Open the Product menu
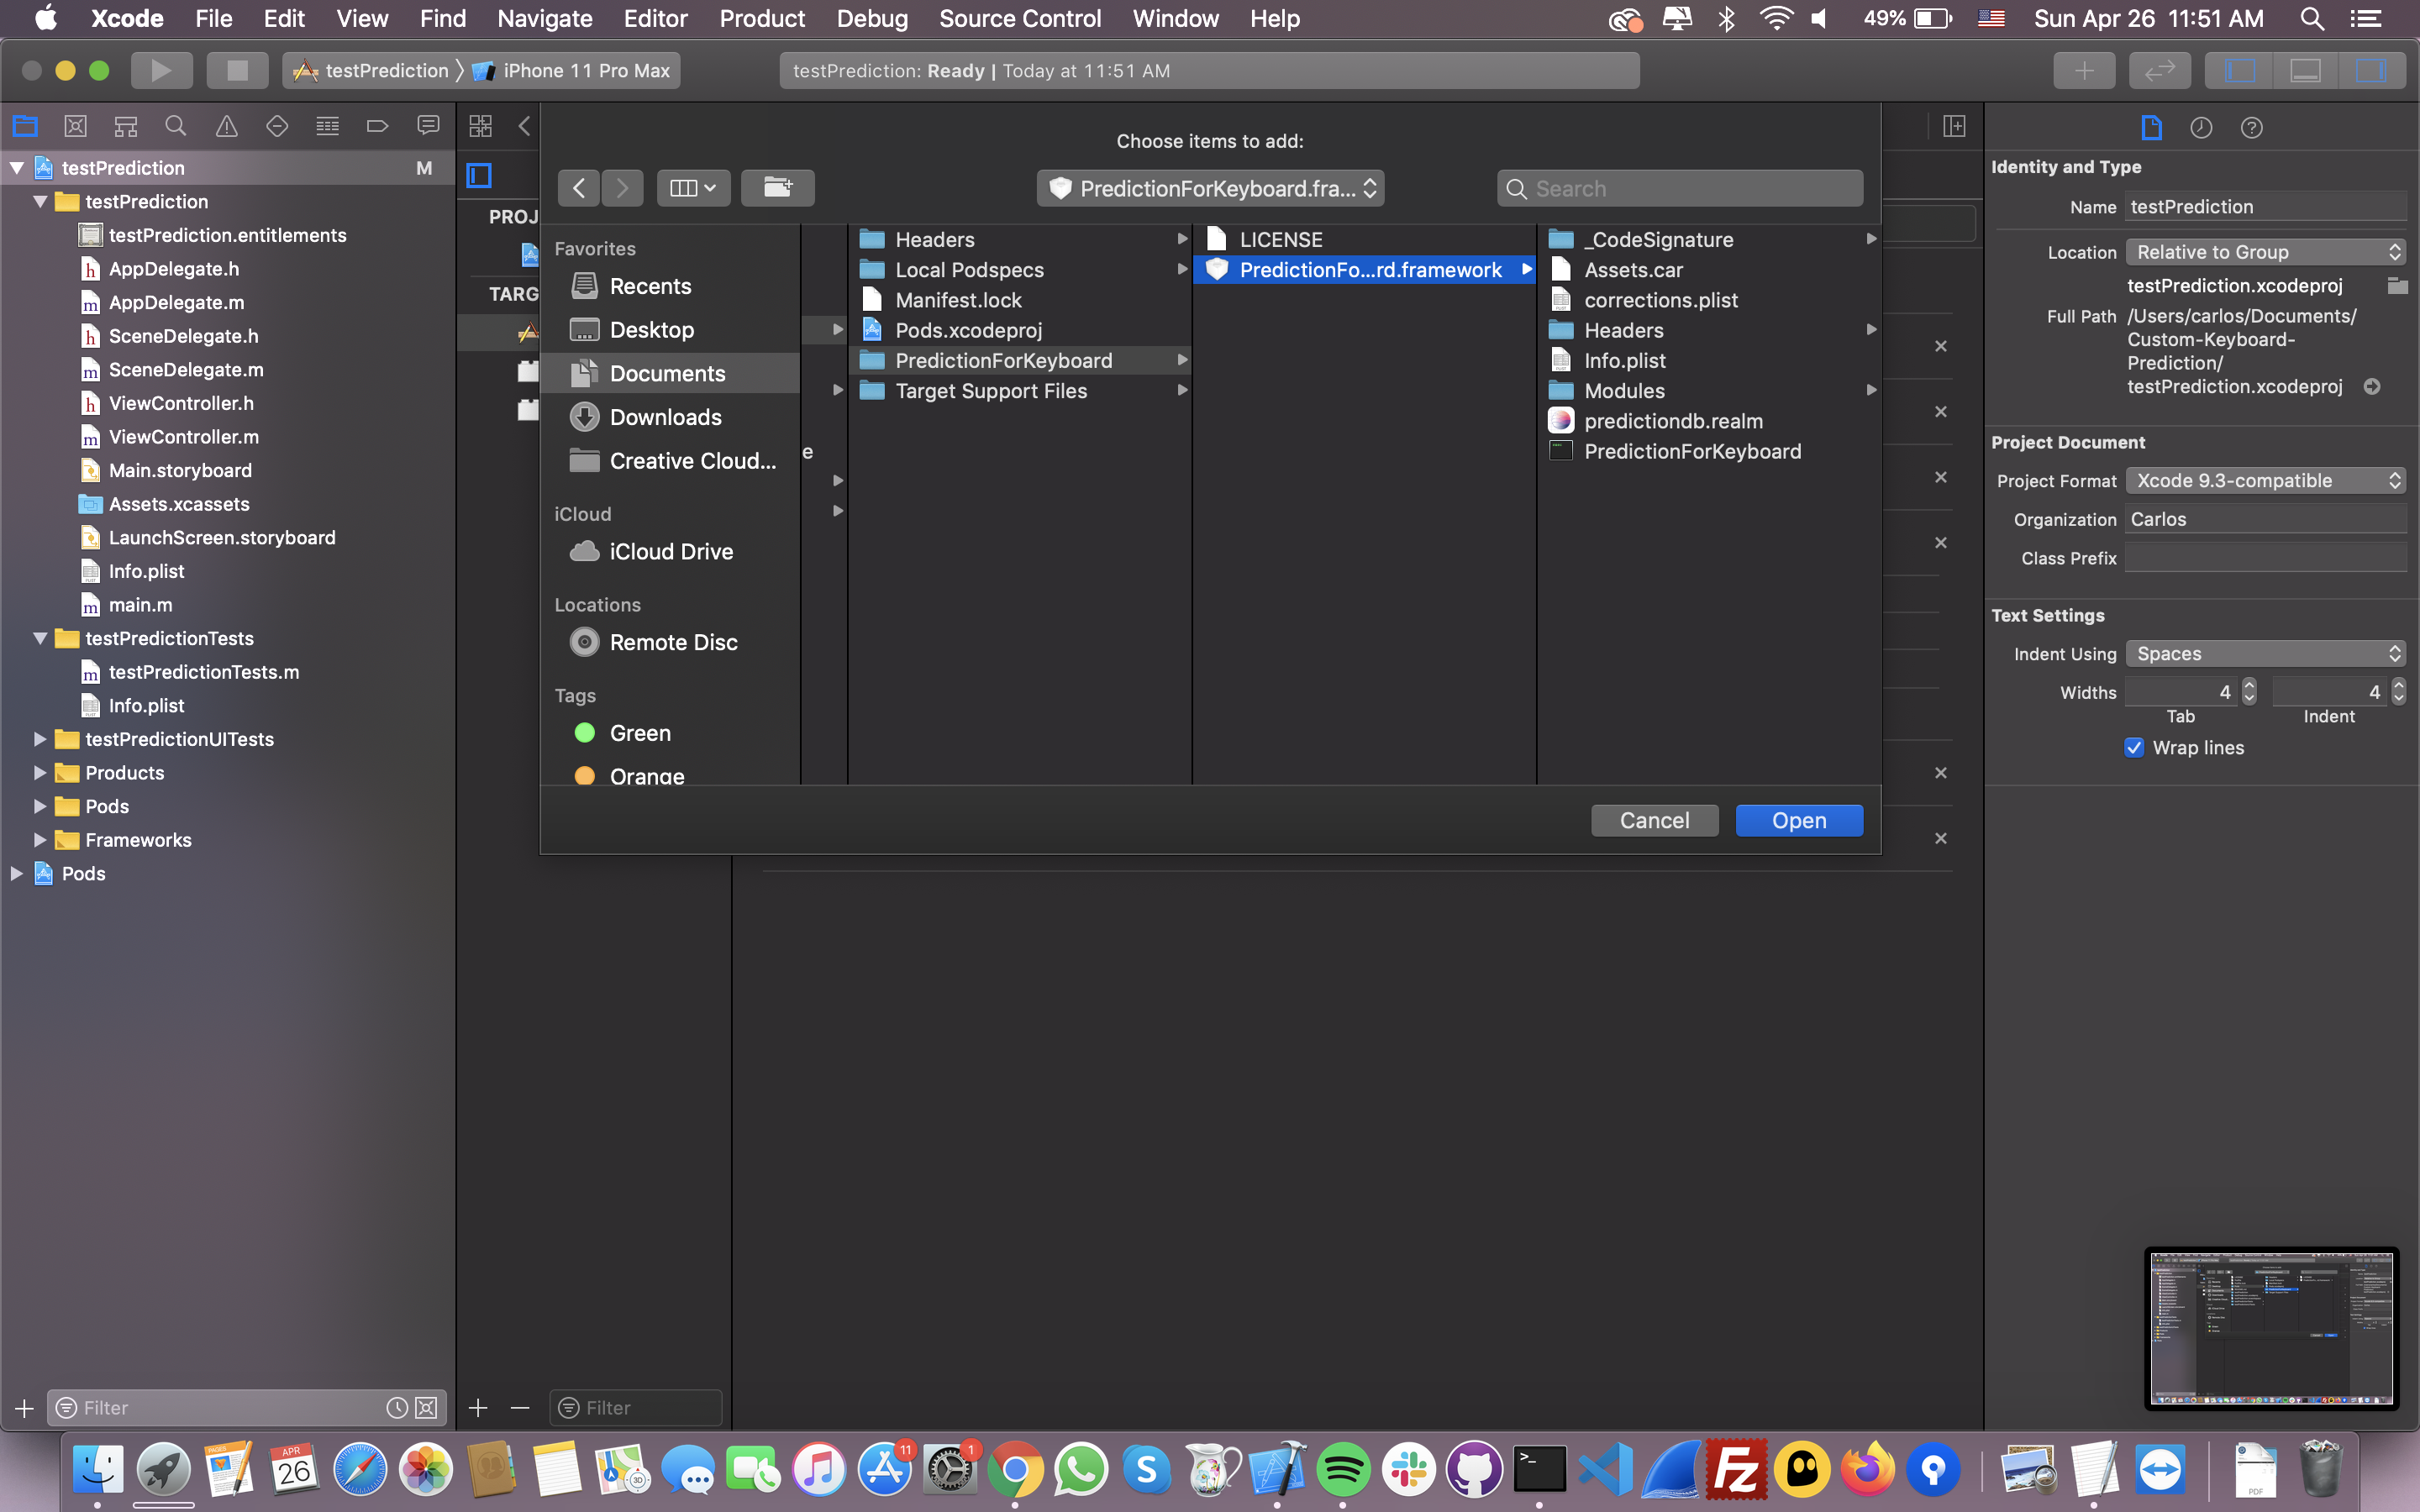The image size is (2420, 1512). [762, 18]
